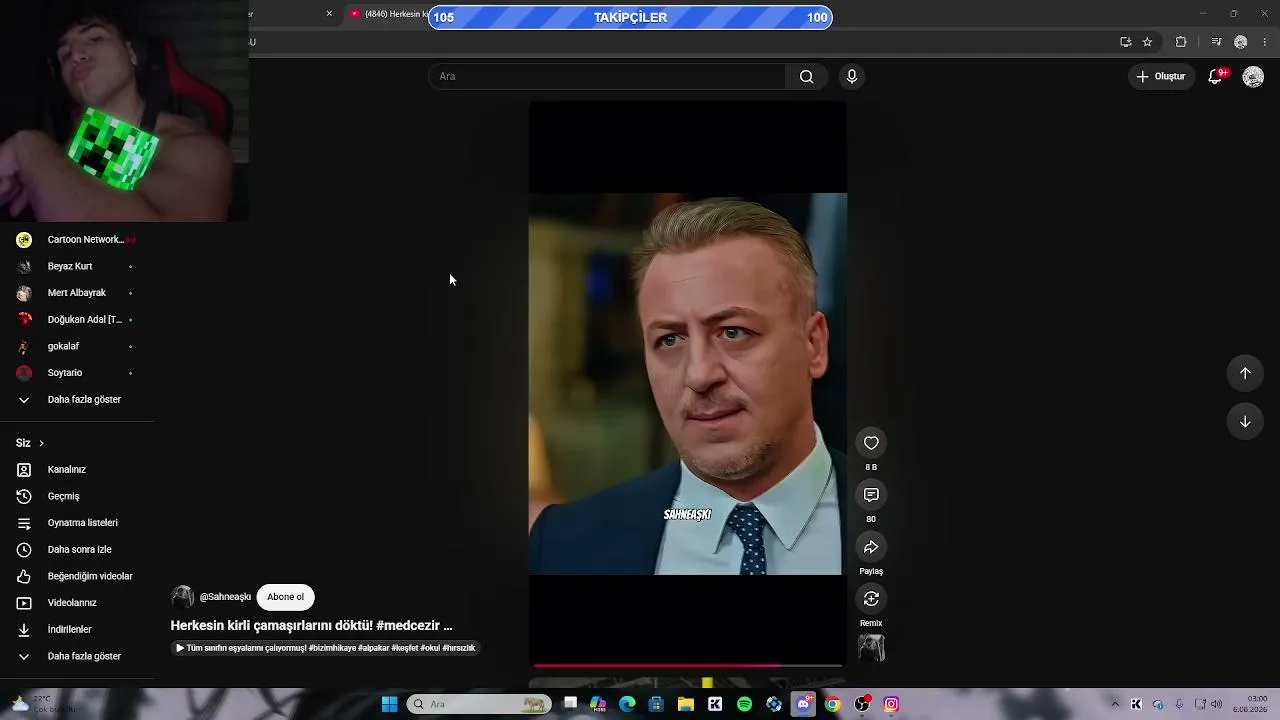Open Daha sonra izle list
1280x720 pixels.
(77, 550)
